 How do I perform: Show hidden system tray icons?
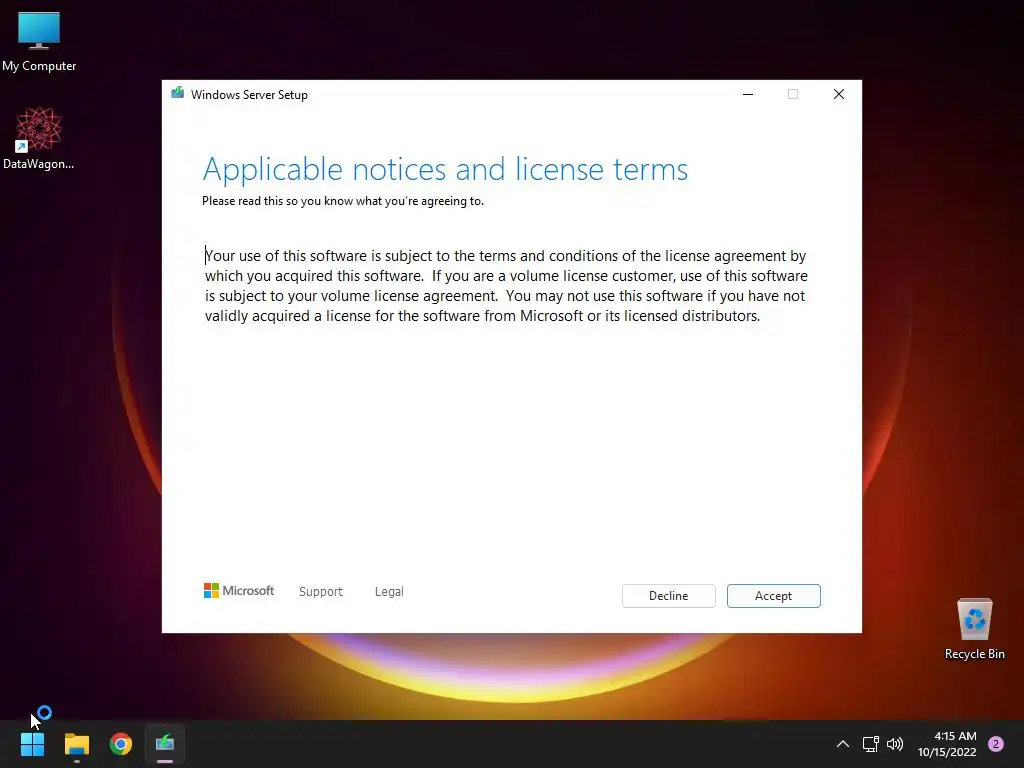843,744
